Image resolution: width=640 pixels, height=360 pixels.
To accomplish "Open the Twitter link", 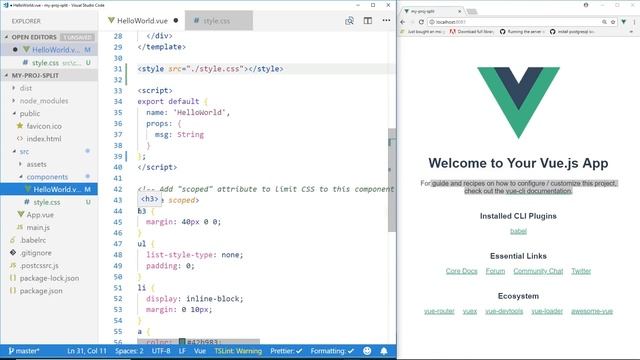I will coord(581,271).
